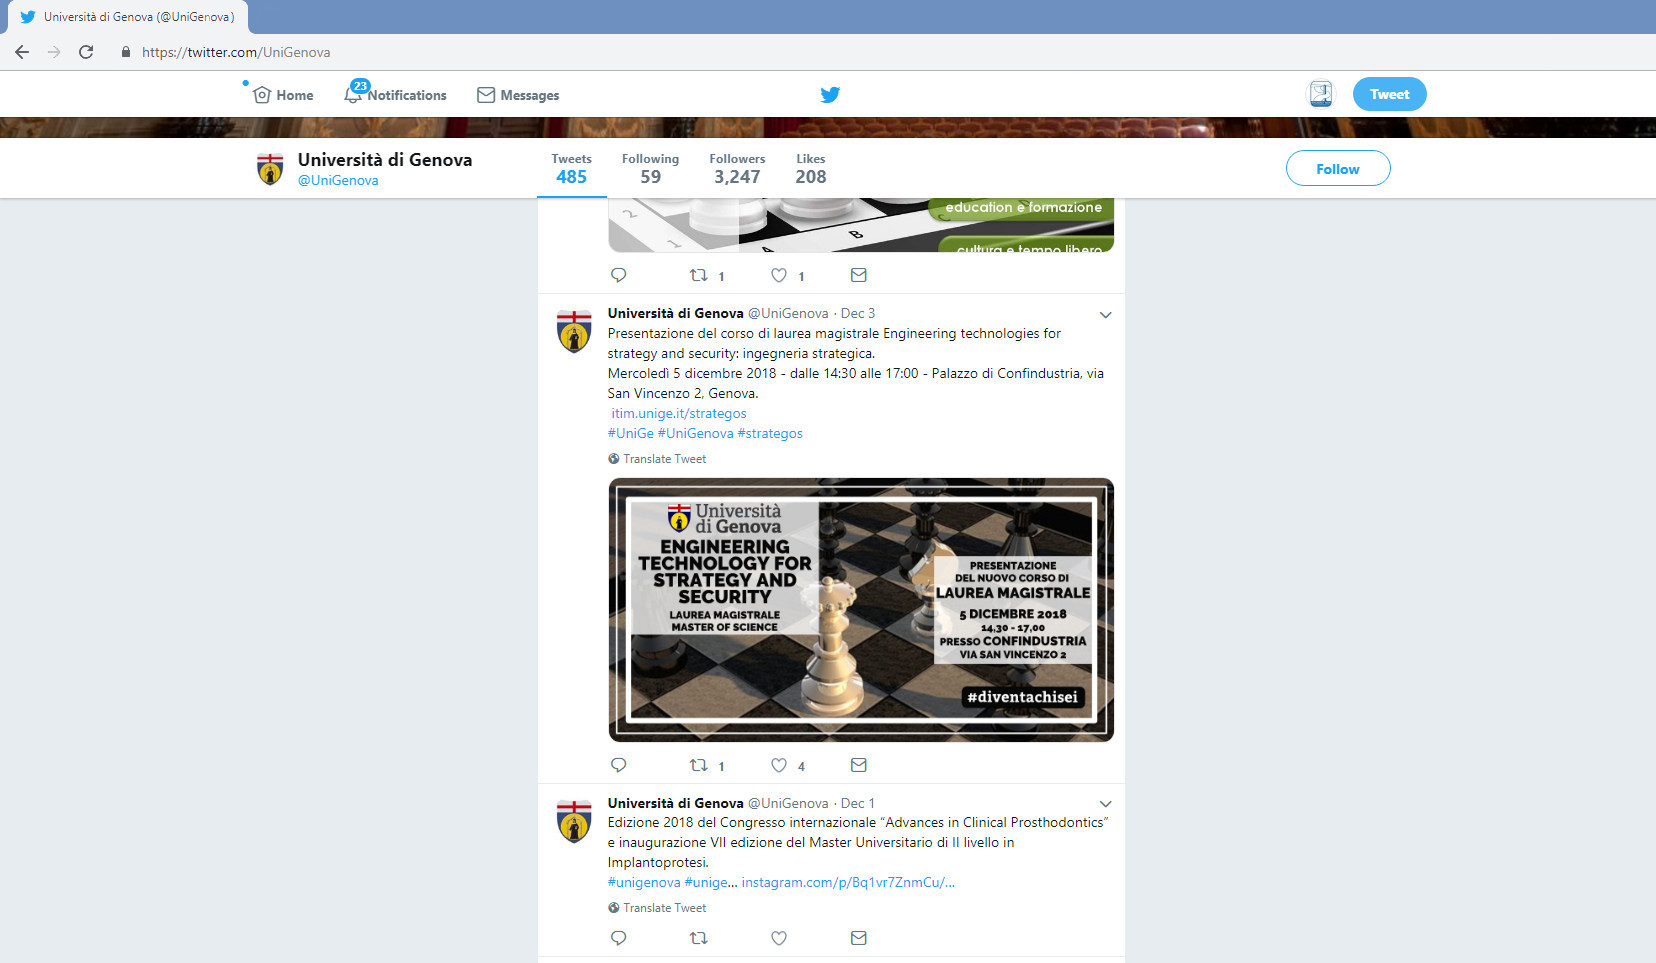Focus the twitter.com/UniGenova address bar

point(236,52)
